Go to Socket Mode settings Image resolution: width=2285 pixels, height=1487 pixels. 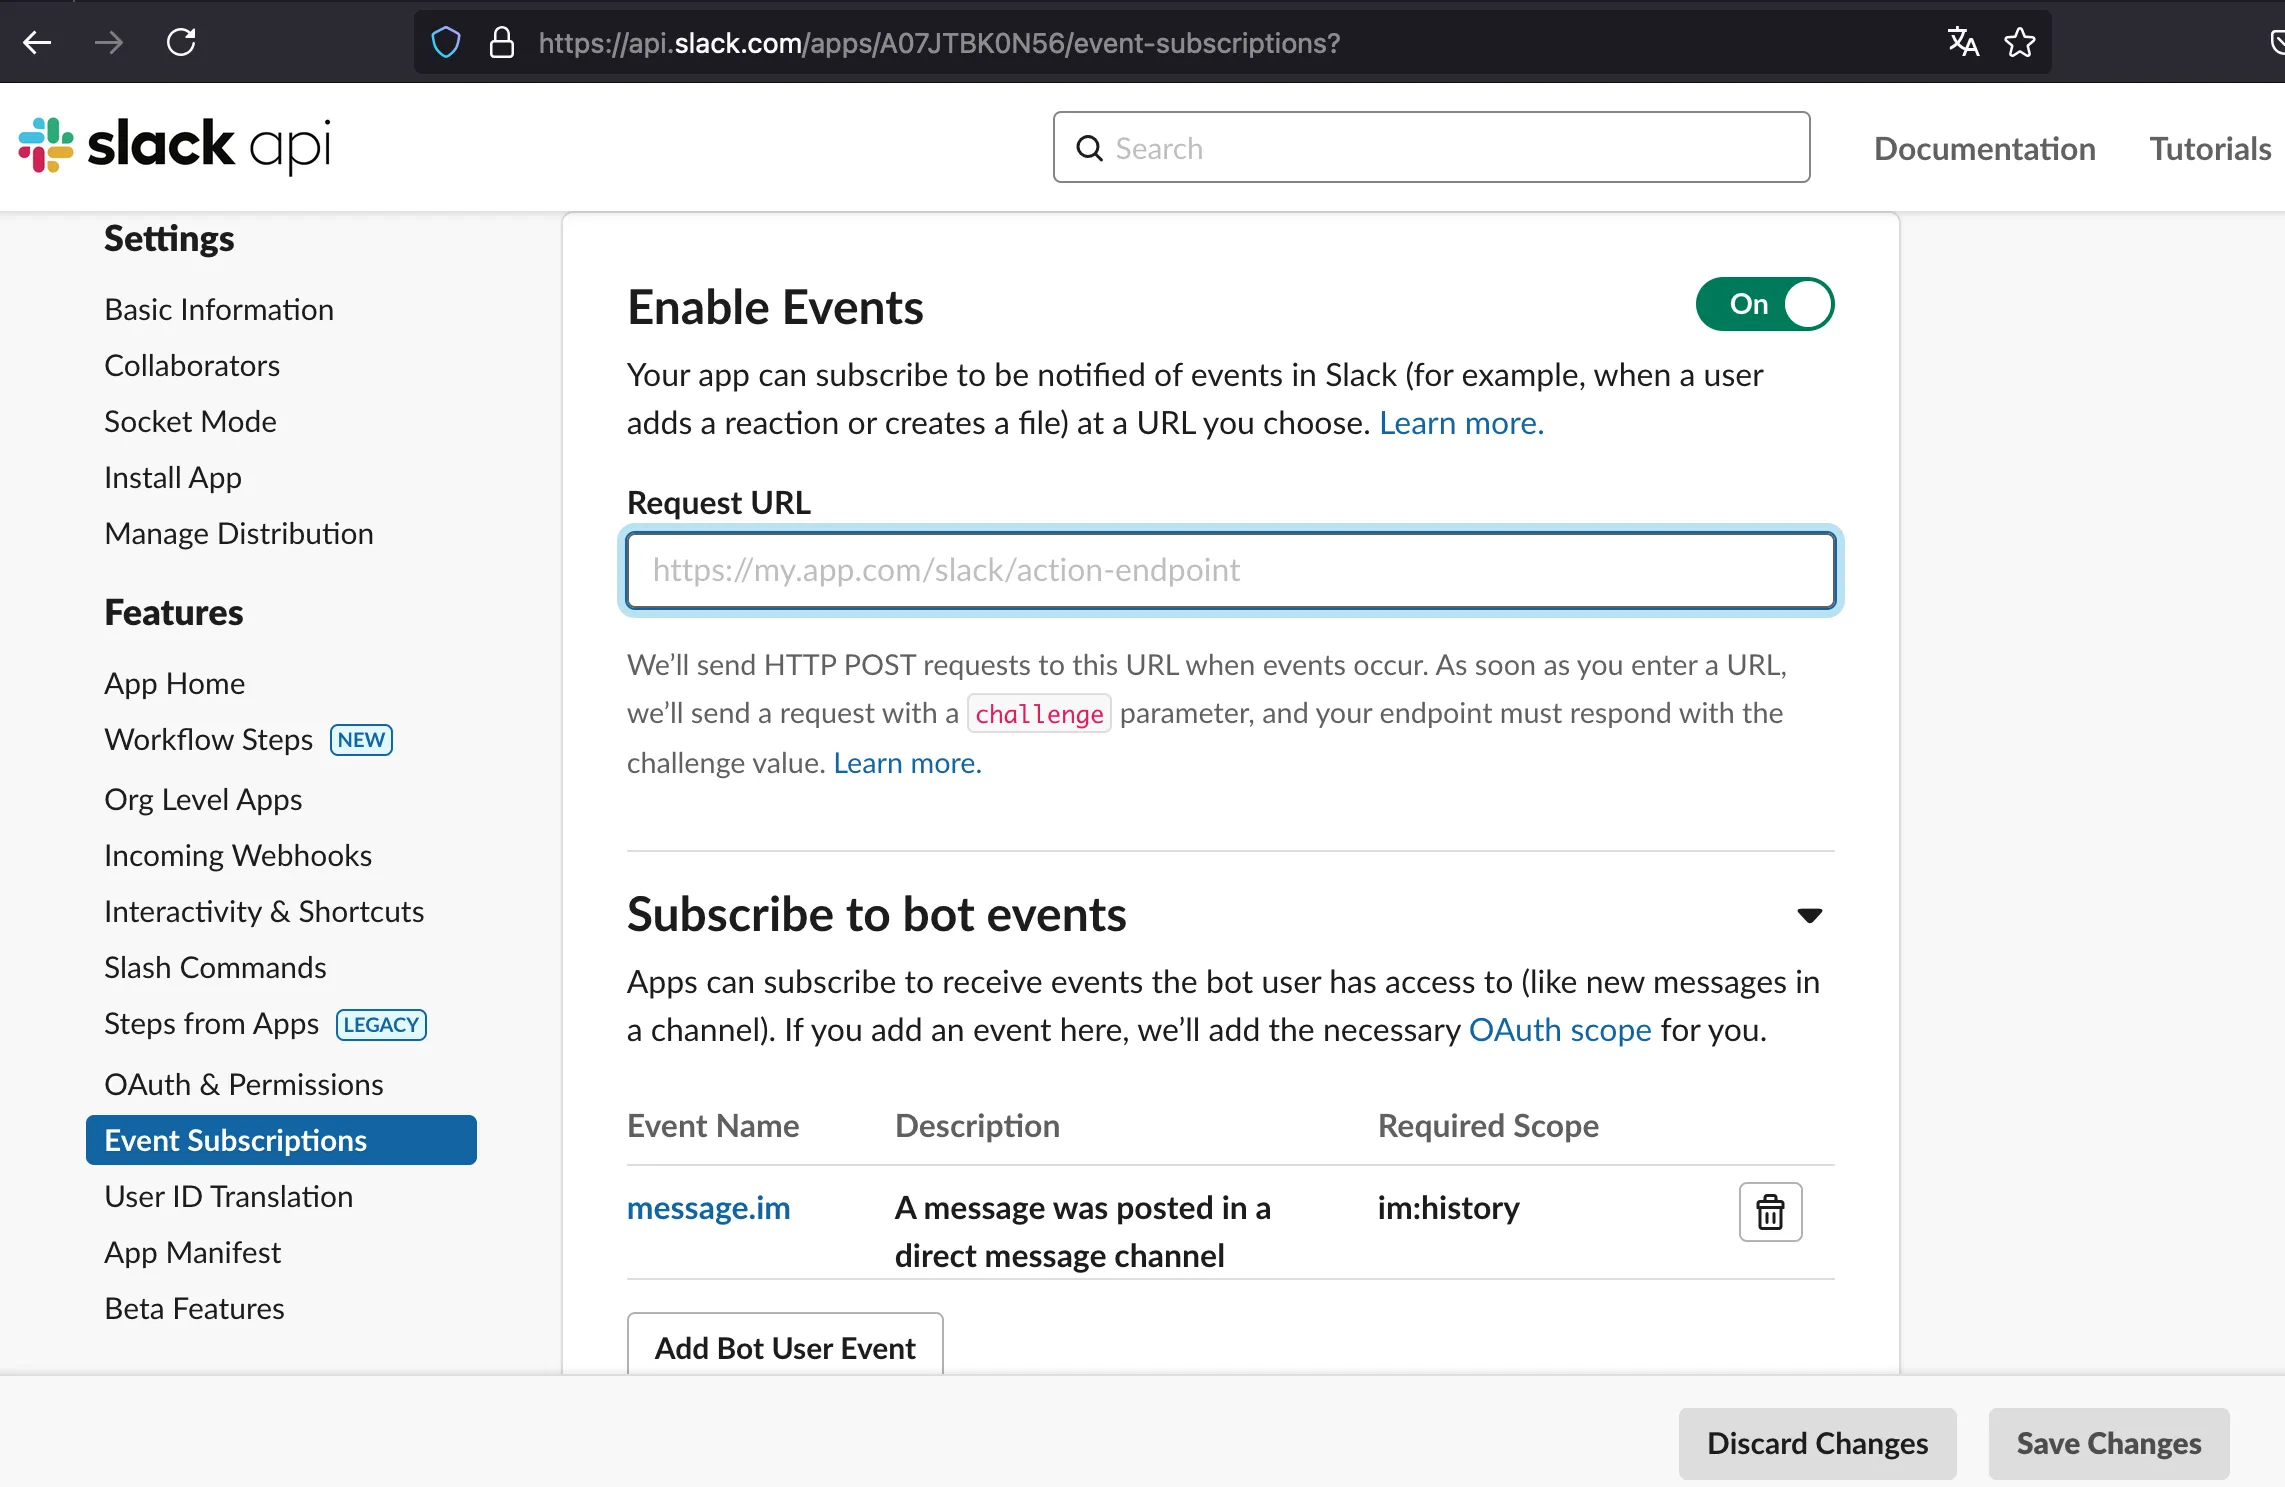tap(190, 421)
